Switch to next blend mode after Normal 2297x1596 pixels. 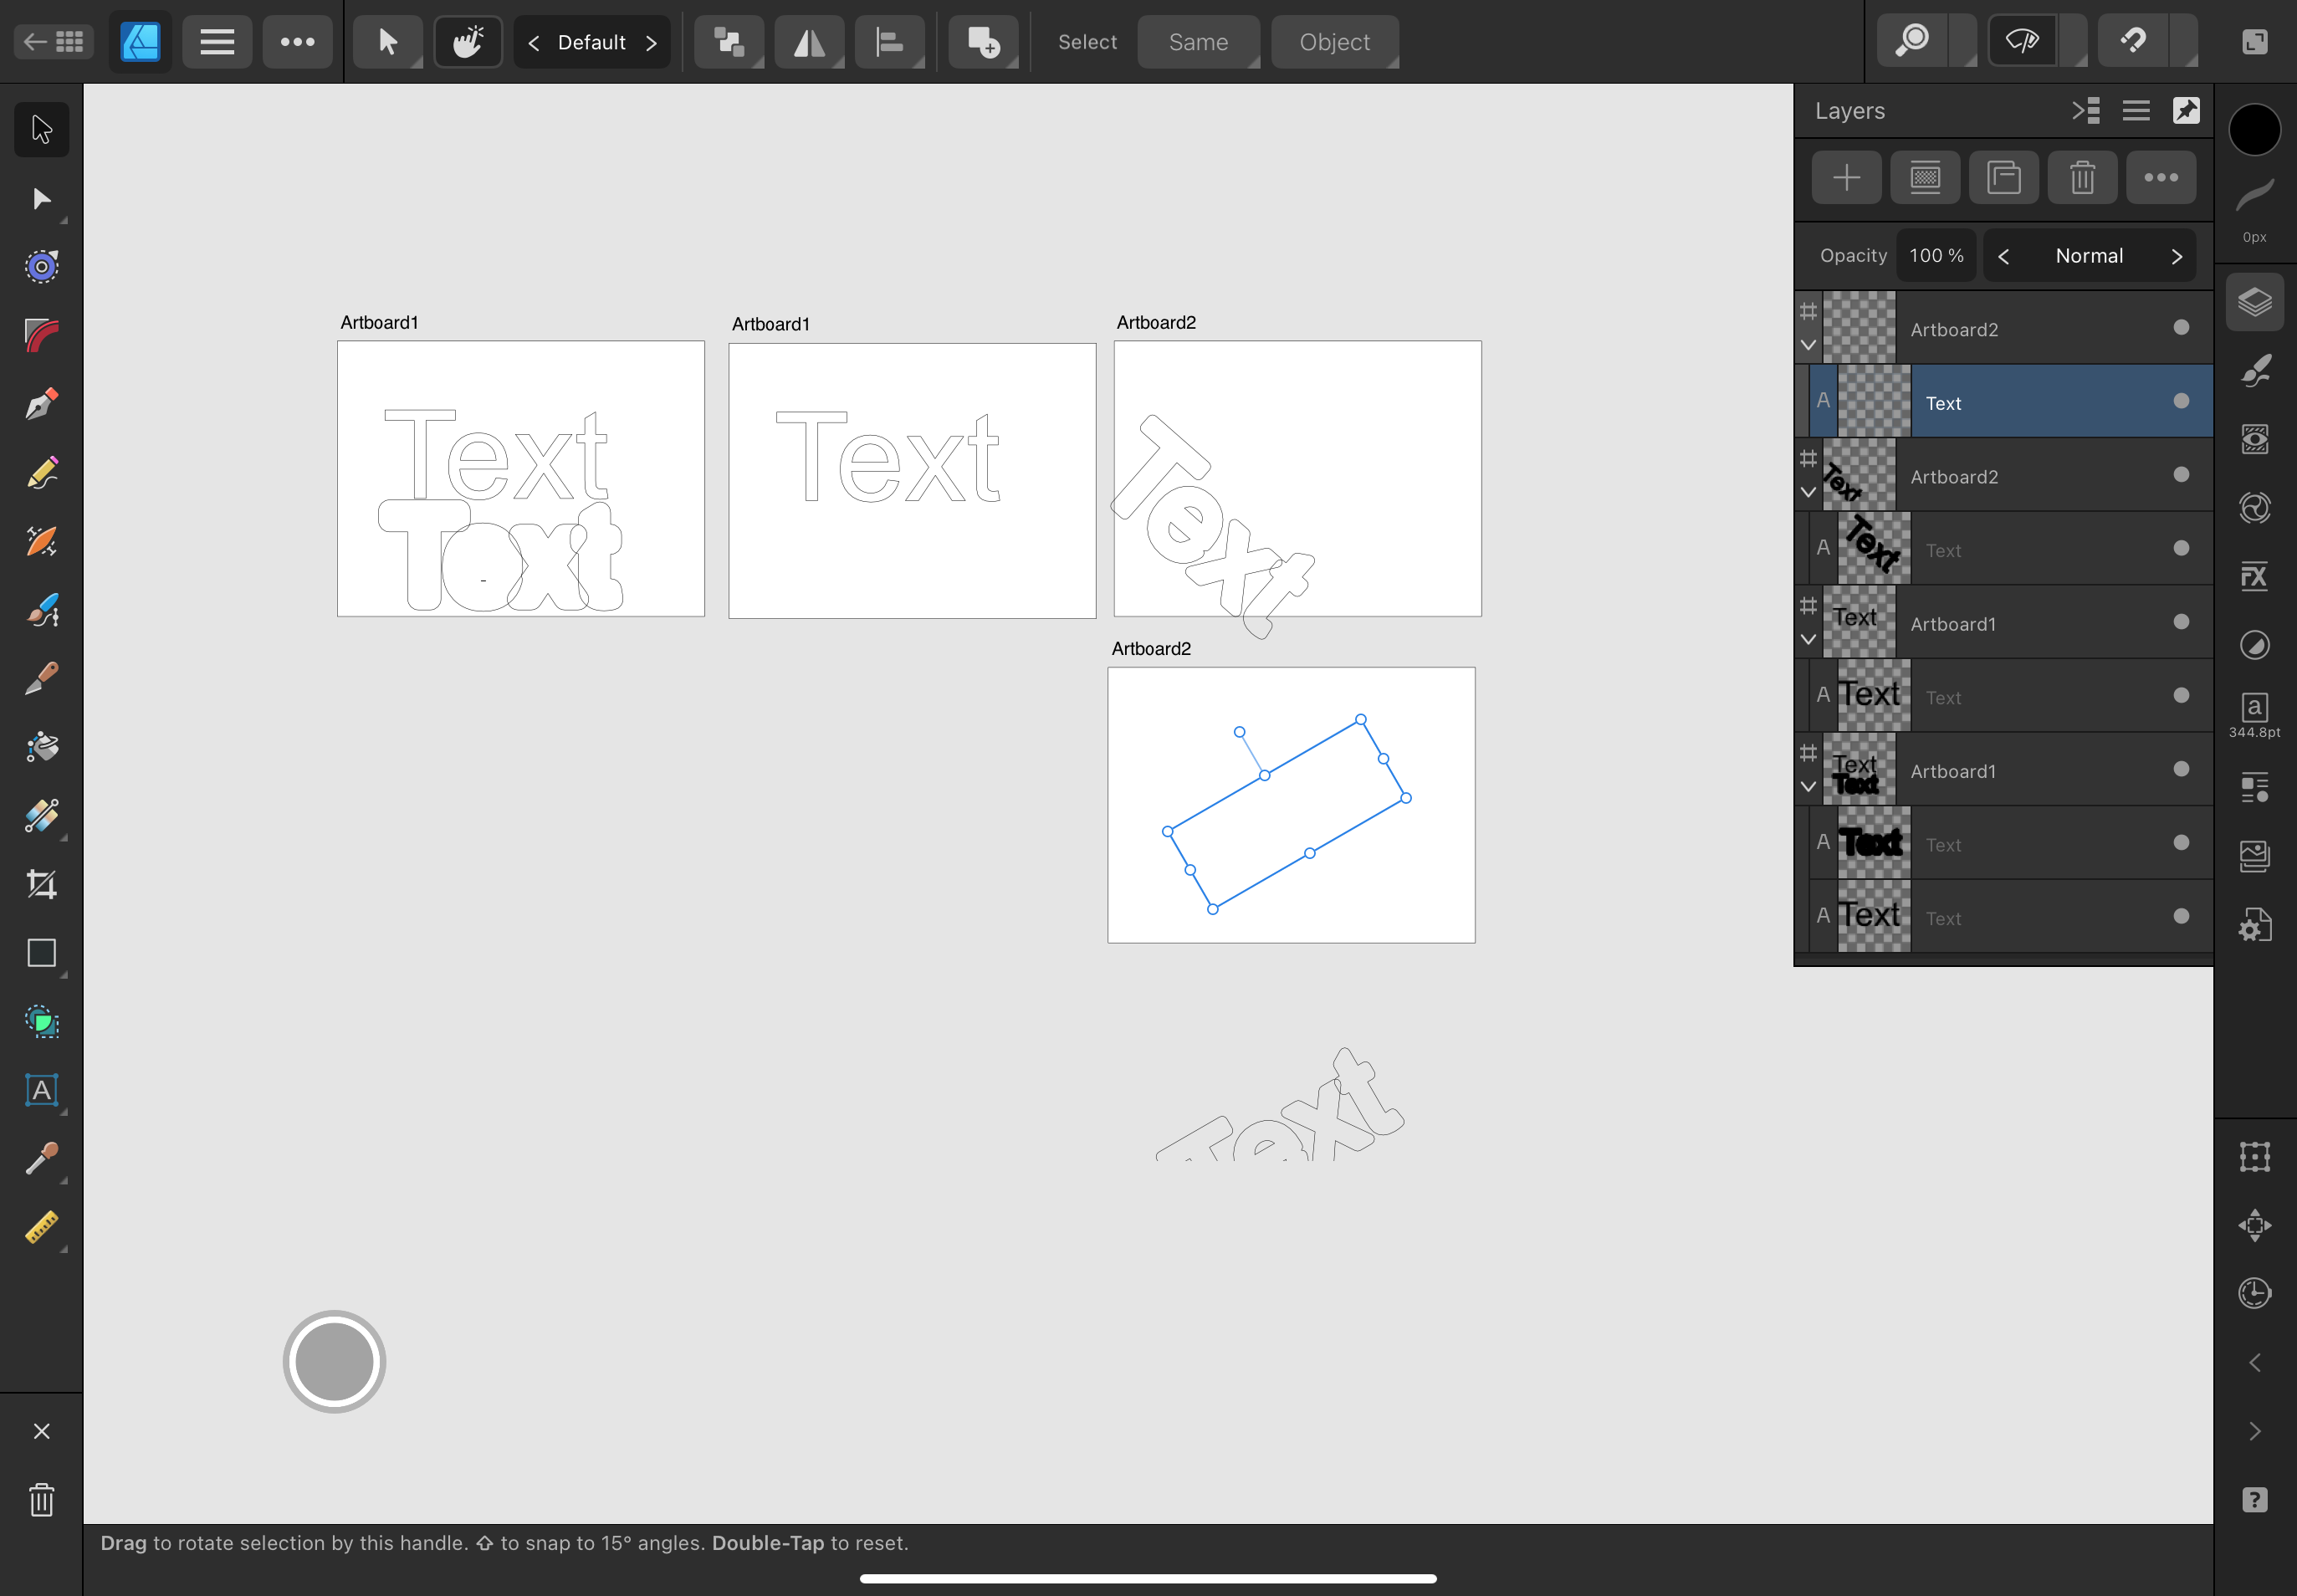point(2176,256)
